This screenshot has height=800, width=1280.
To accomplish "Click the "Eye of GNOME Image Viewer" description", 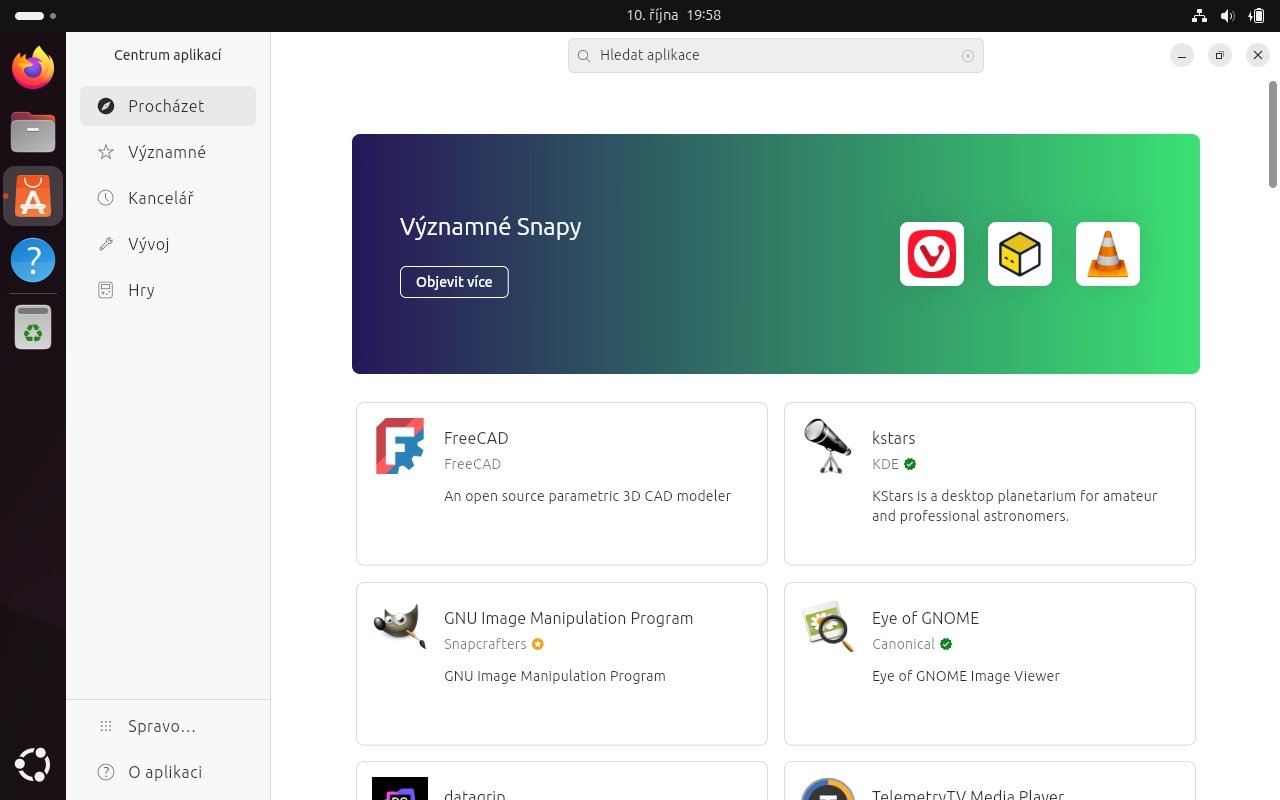I will pos(966,676).
